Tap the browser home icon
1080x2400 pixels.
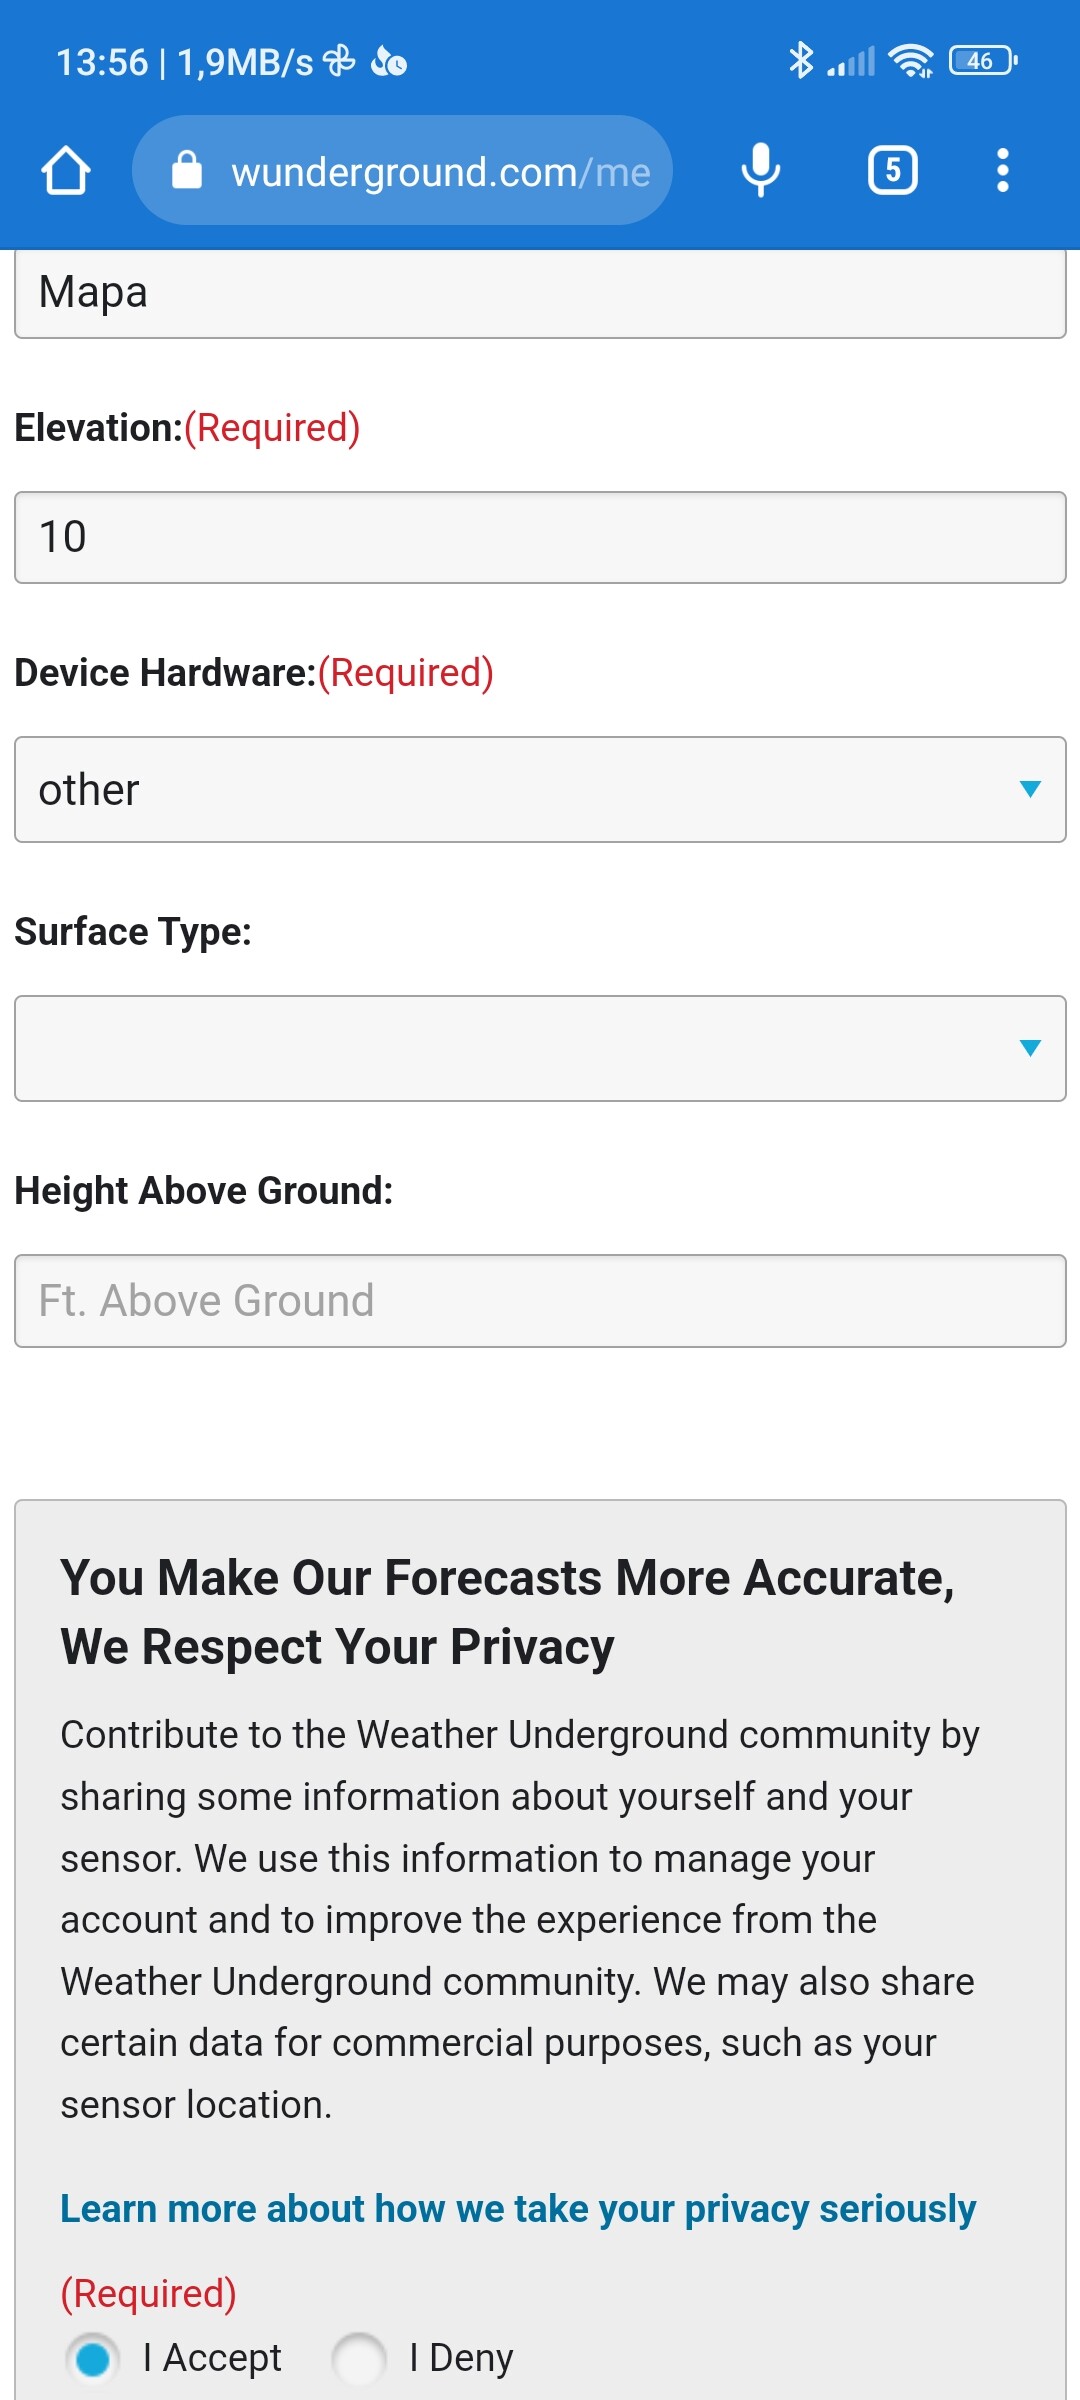(66, 170)
